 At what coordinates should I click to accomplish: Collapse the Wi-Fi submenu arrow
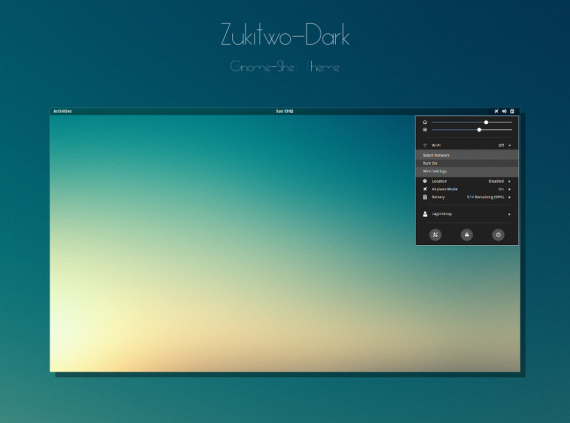pyautogui.click(x=510, y=145)
